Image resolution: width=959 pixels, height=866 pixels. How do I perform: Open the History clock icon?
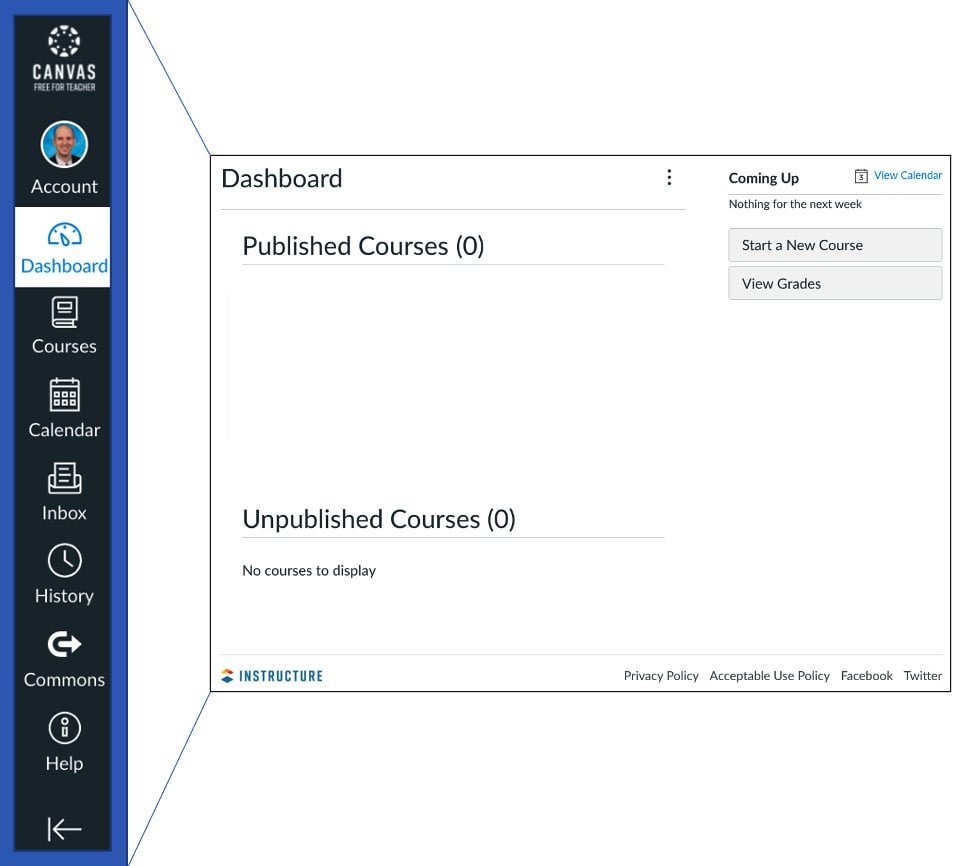click(64, 560)
